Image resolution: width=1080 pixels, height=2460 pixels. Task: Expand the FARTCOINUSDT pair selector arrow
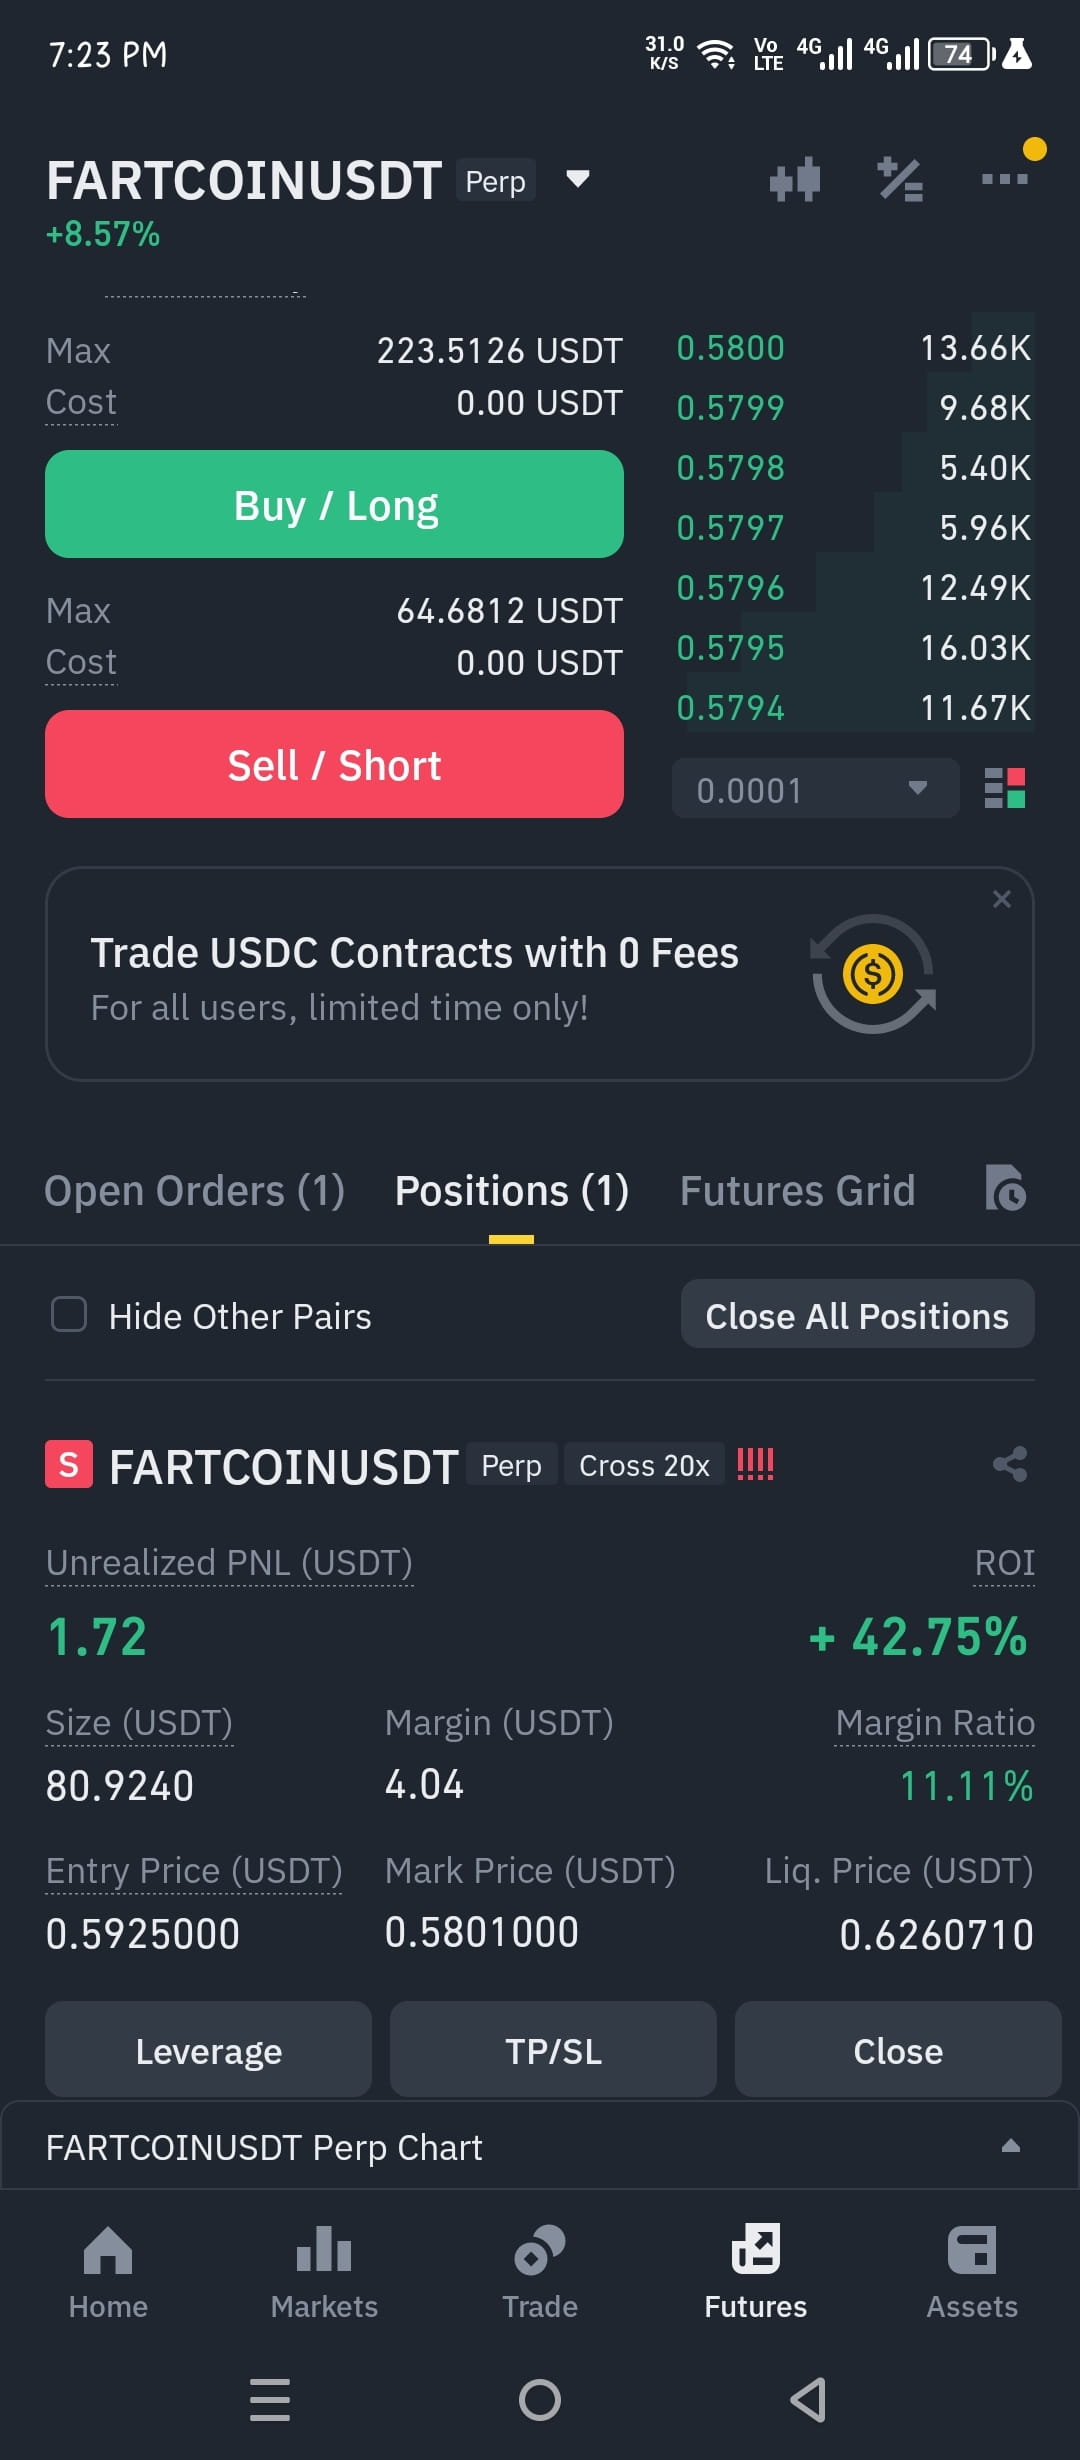[x=578, y=179]
